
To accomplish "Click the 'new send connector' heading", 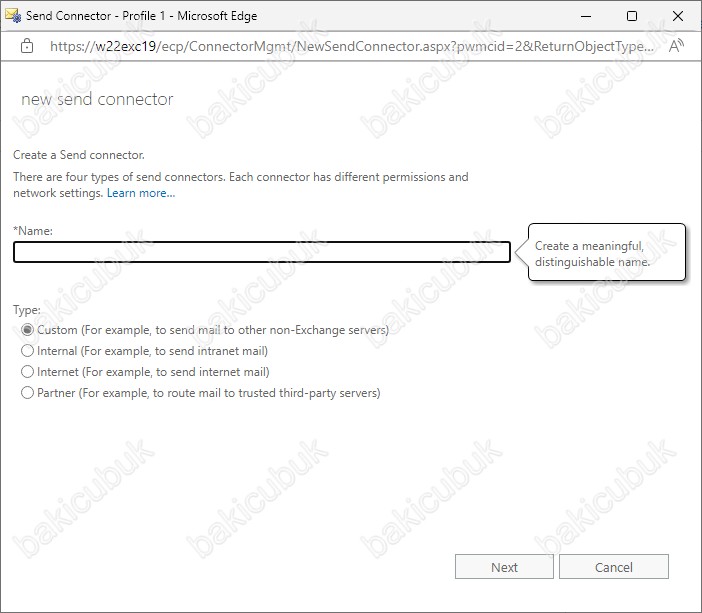I will click(97, 99).
